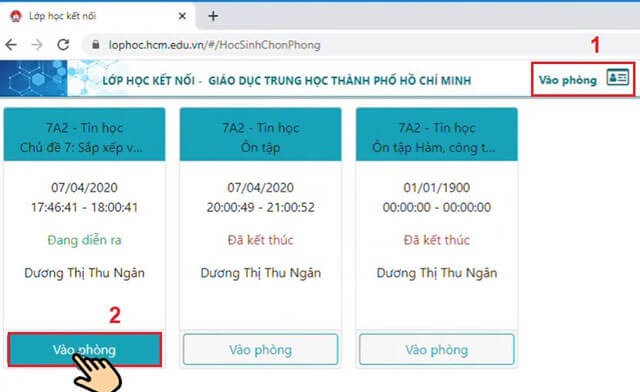Click the 17:46:41 - 18:00:41 time text
640x392 pixels.
pyautogui.click(x=84, y=207)
